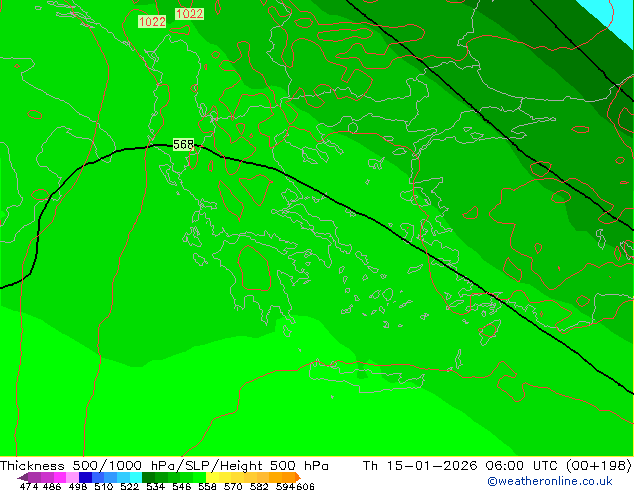Click the 606 legend value

point(305,486)
